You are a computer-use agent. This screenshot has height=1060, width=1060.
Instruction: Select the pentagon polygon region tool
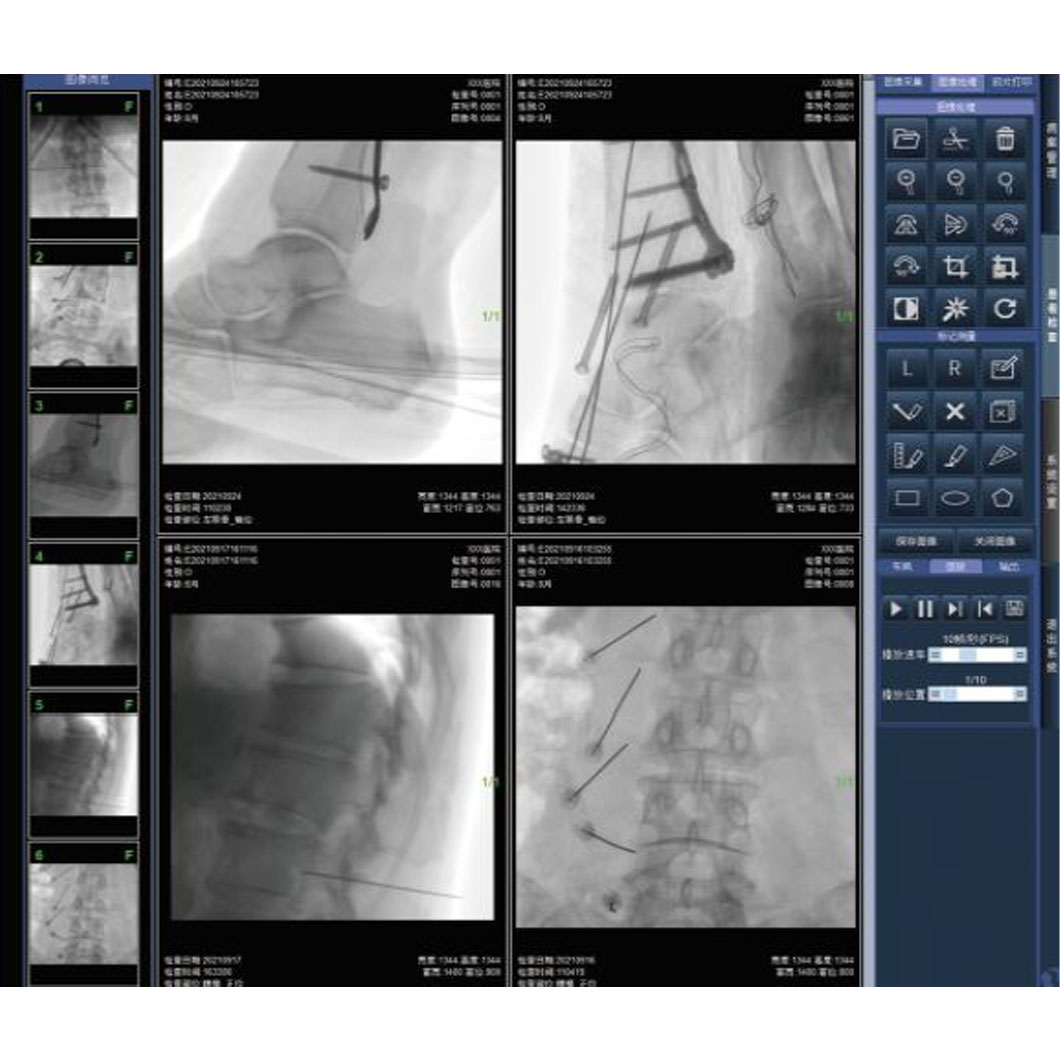coord(1004,497)
